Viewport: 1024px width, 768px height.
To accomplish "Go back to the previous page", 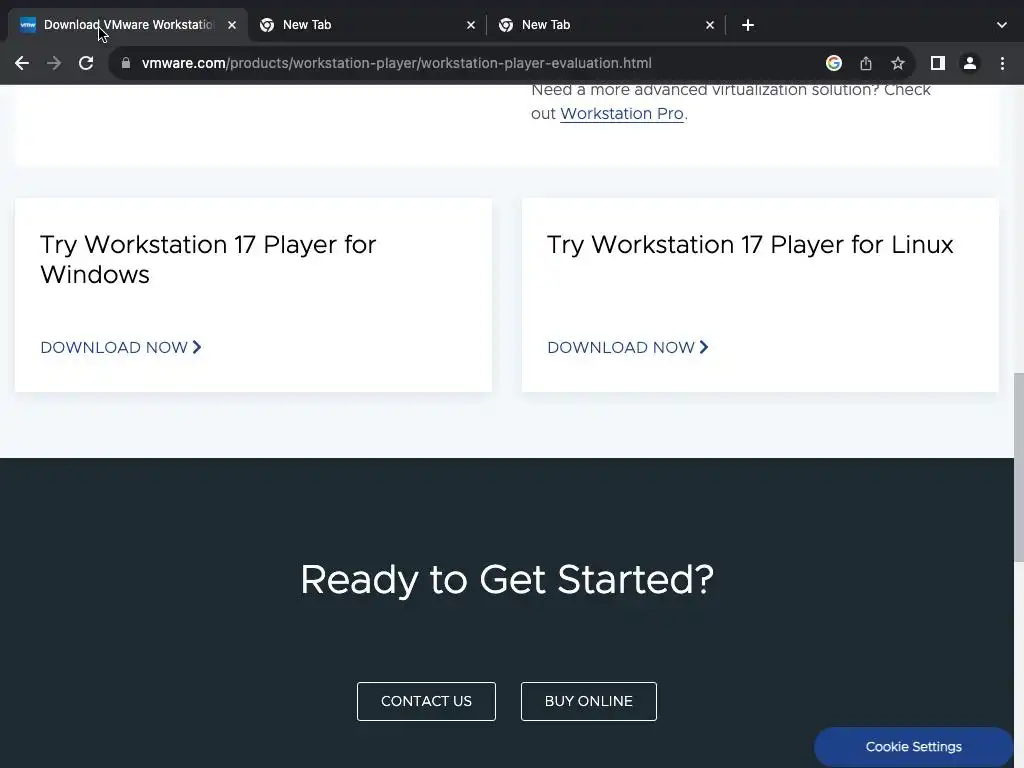I will pyautogui.click(x=22, y=63).
